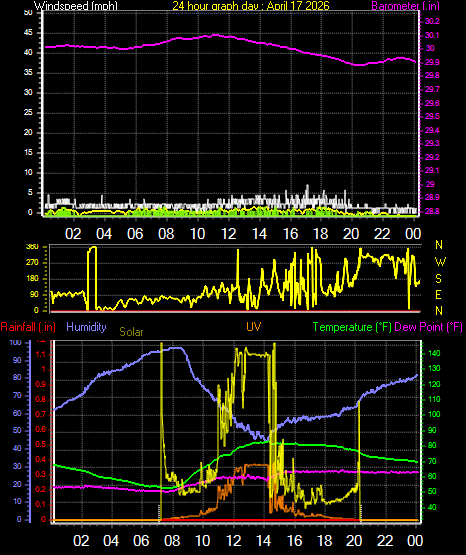Click hour 14 under the bottom graph

(x=264, y=541)
